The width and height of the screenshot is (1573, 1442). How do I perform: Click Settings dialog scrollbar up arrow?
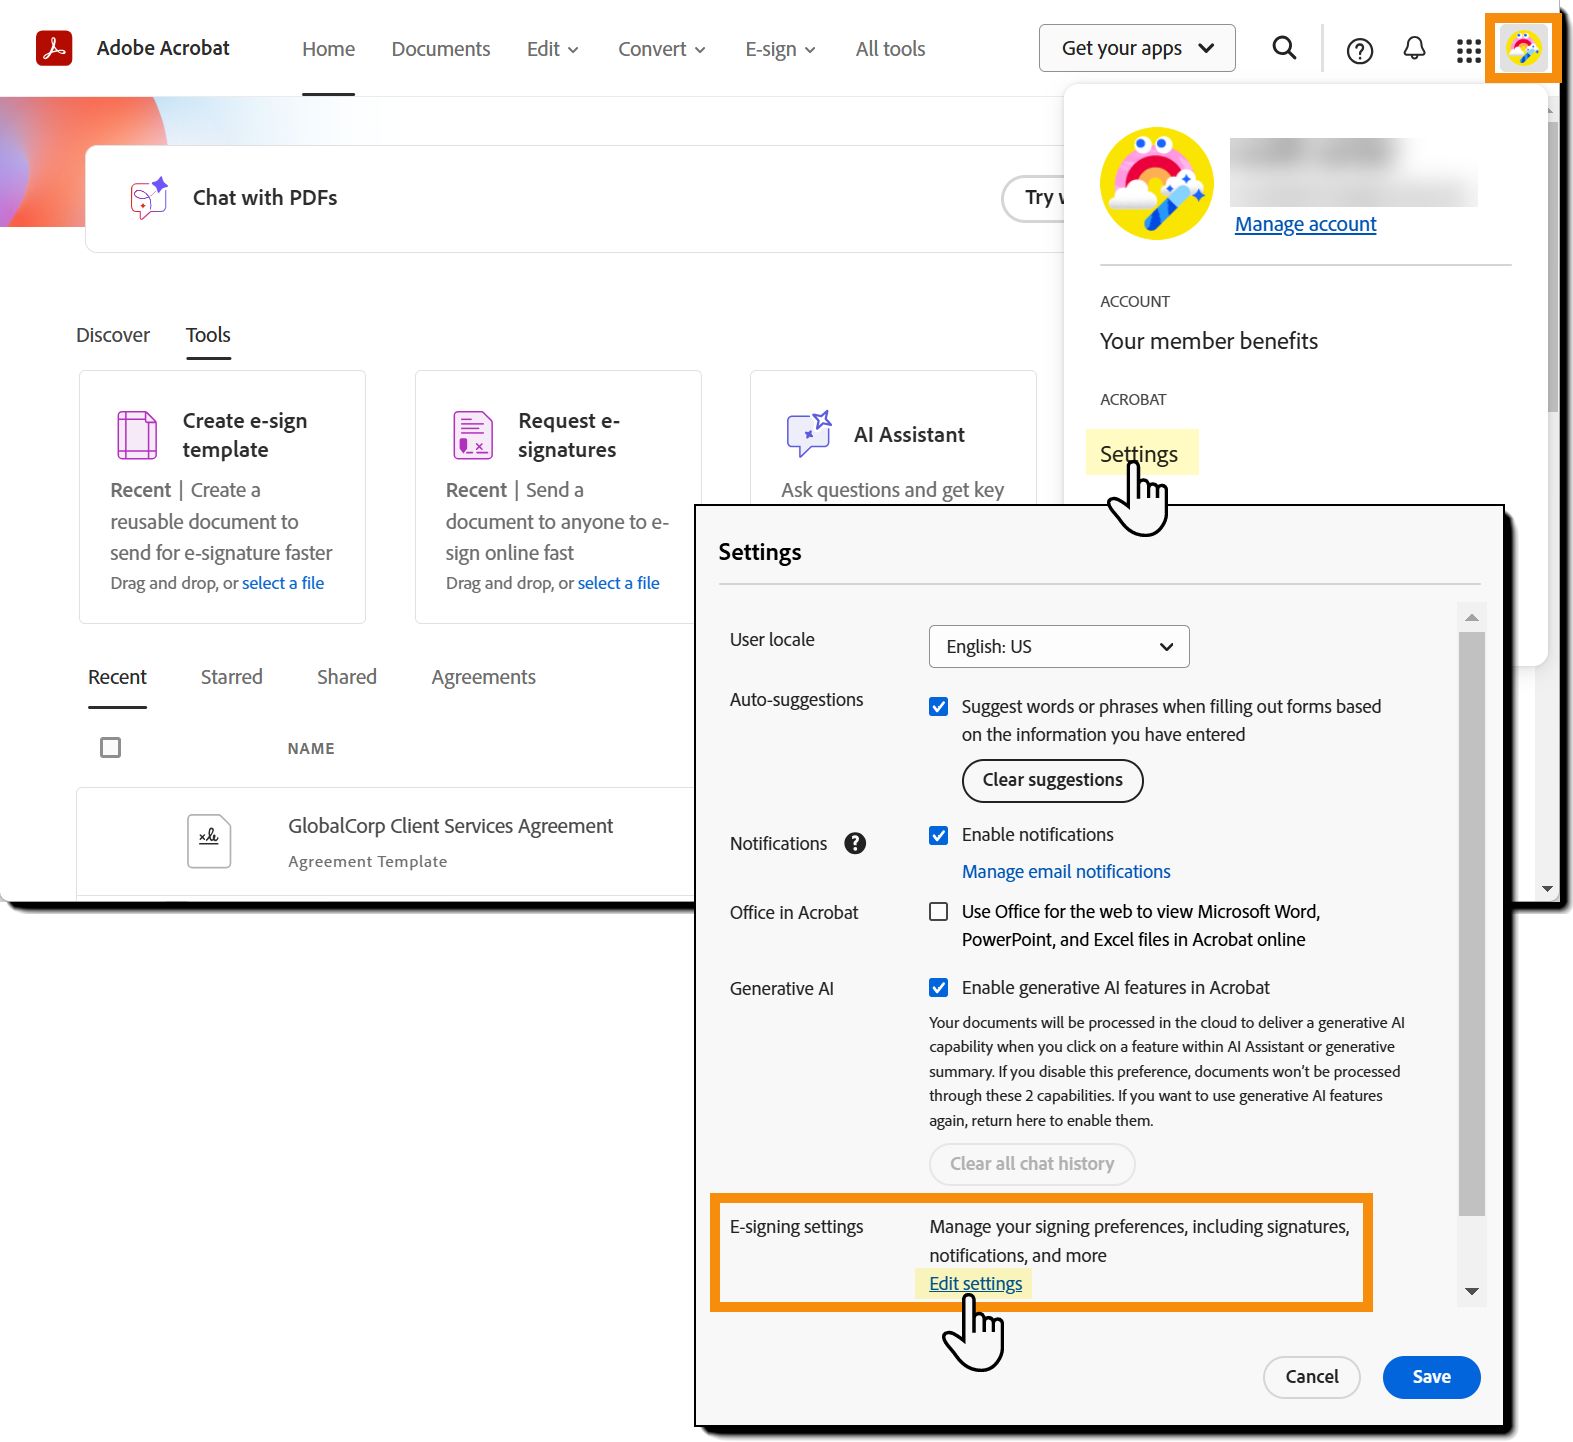1471,617
